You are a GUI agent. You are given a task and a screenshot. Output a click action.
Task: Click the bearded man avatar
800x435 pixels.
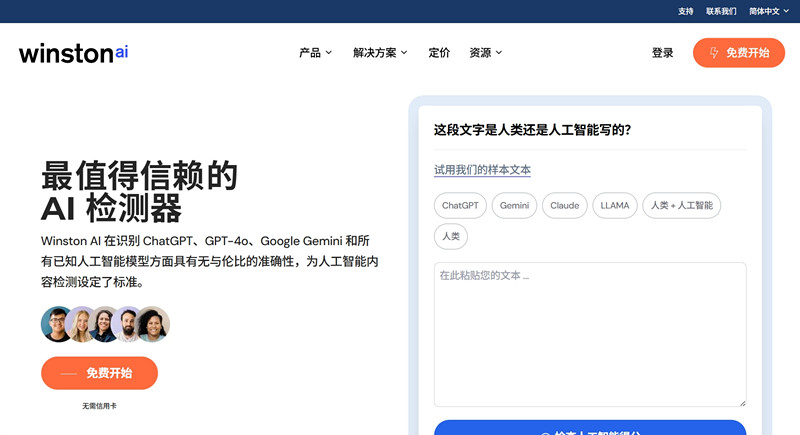pos(128,324)
